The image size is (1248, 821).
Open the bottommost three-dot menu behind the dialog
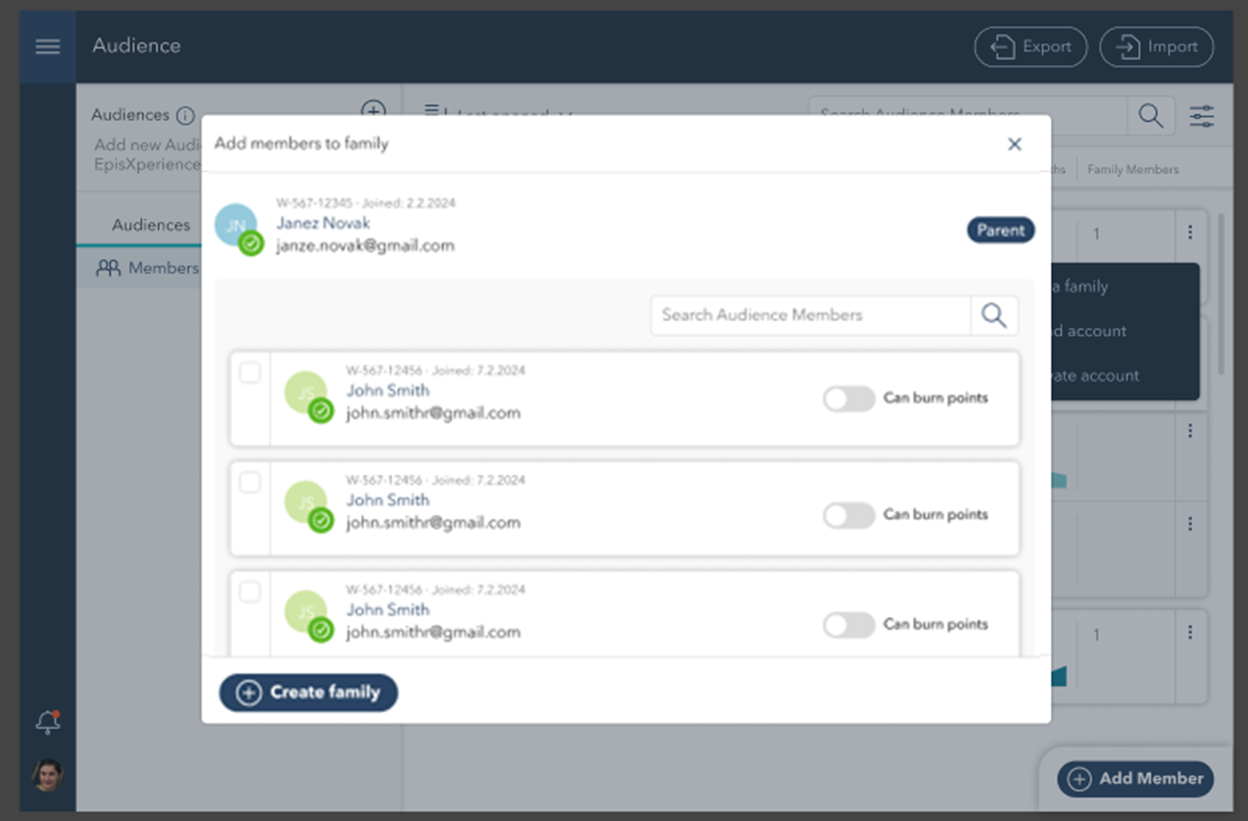pyautogui.click(x=1190, y=632)
